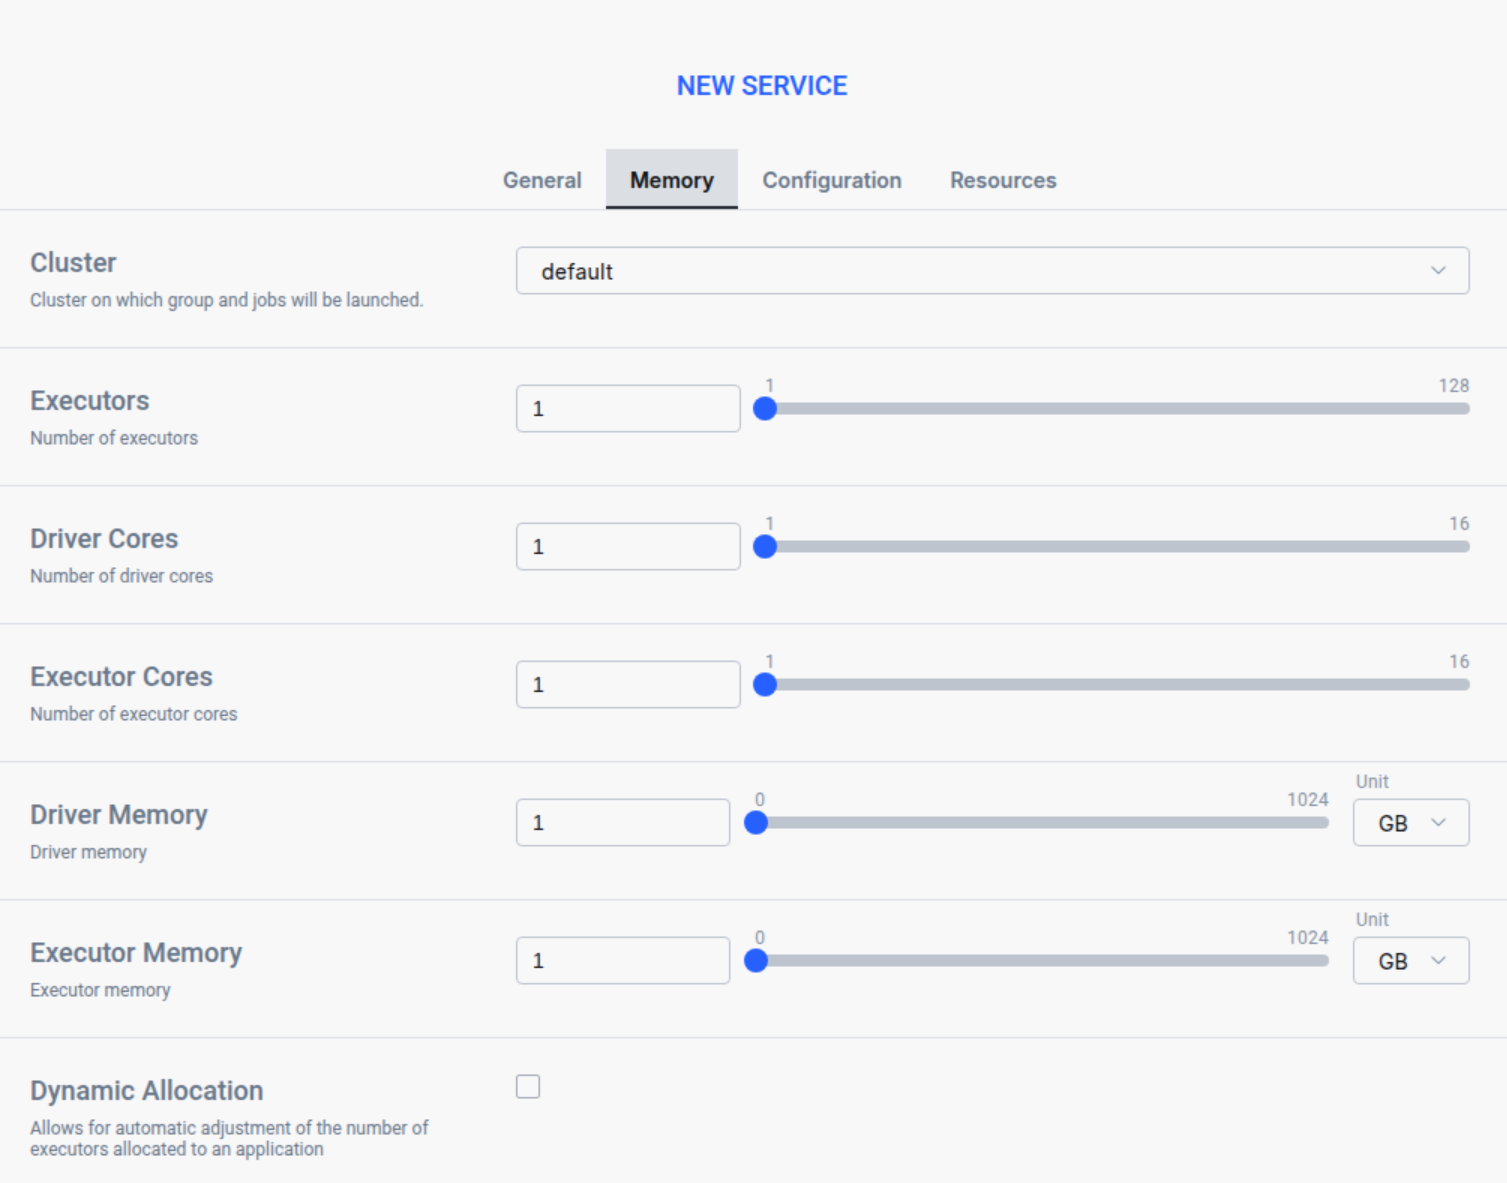Click the Driver Cores number input field
The height and width of the screenshot is (1183, 1507).
tap(627, 547)
